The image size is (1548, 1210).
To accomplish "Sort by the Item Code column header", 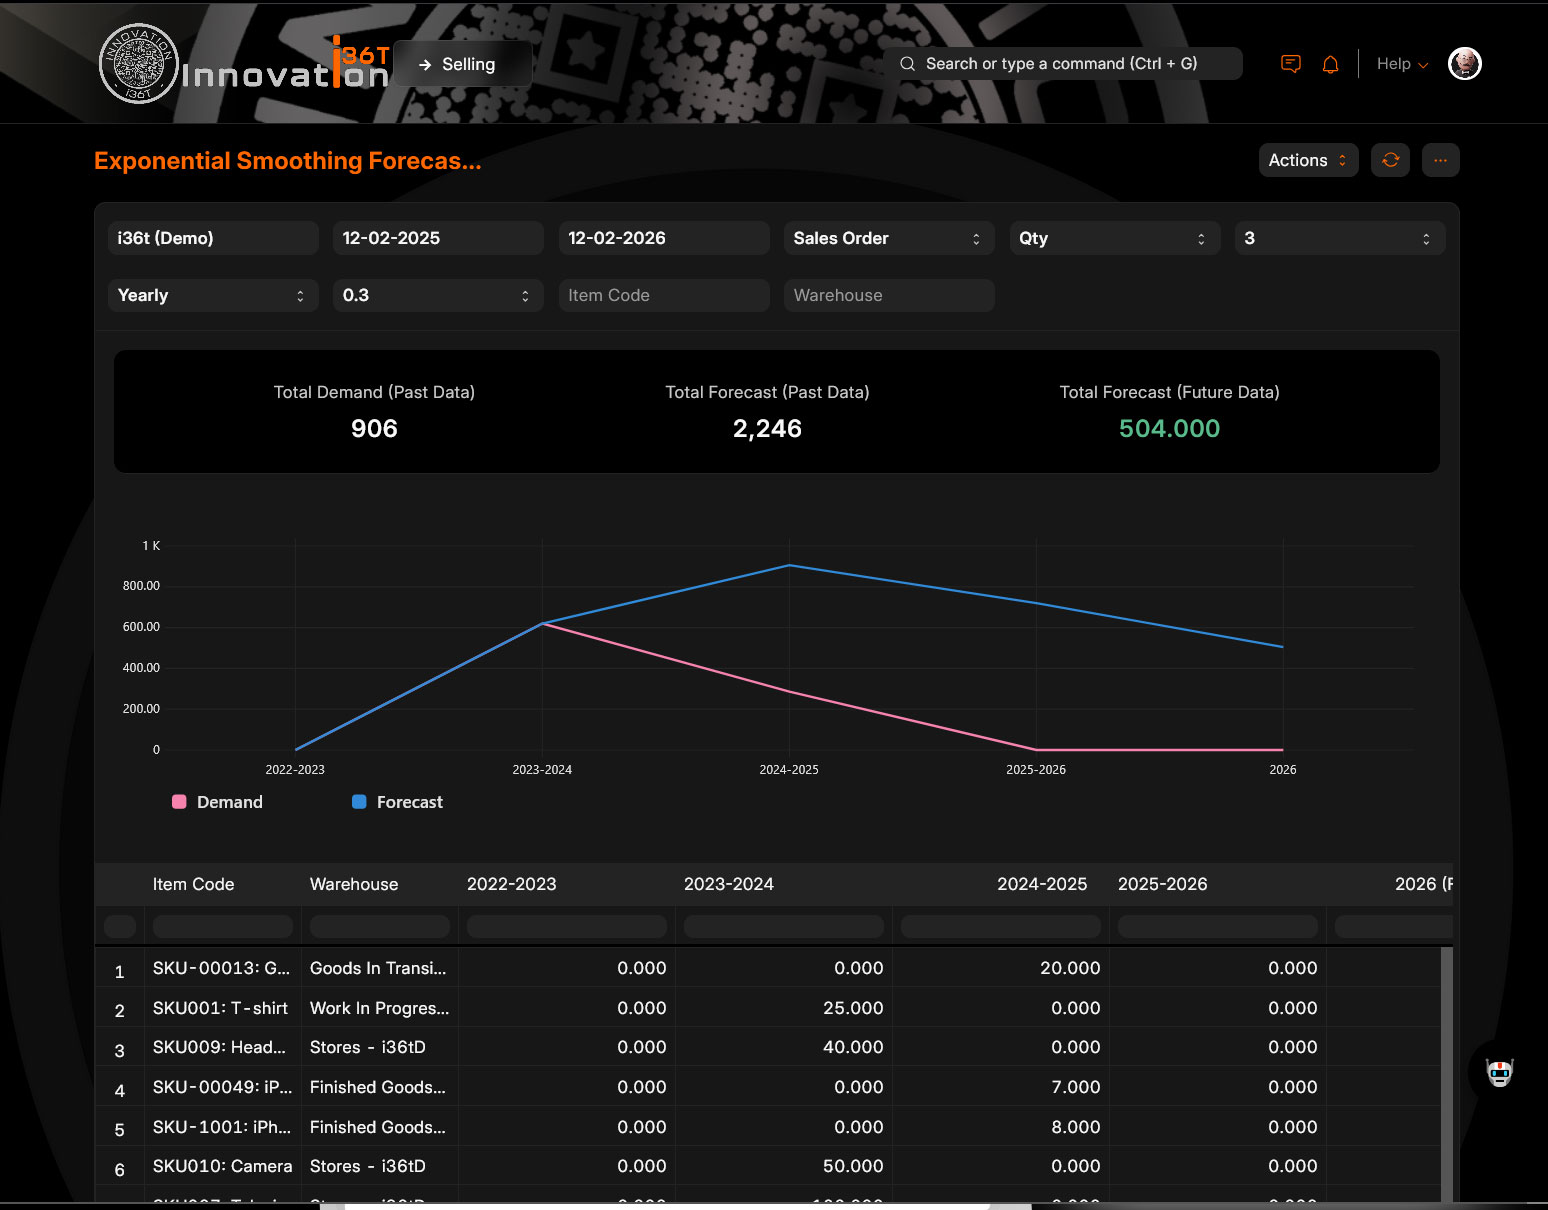I will pos(193,884).
